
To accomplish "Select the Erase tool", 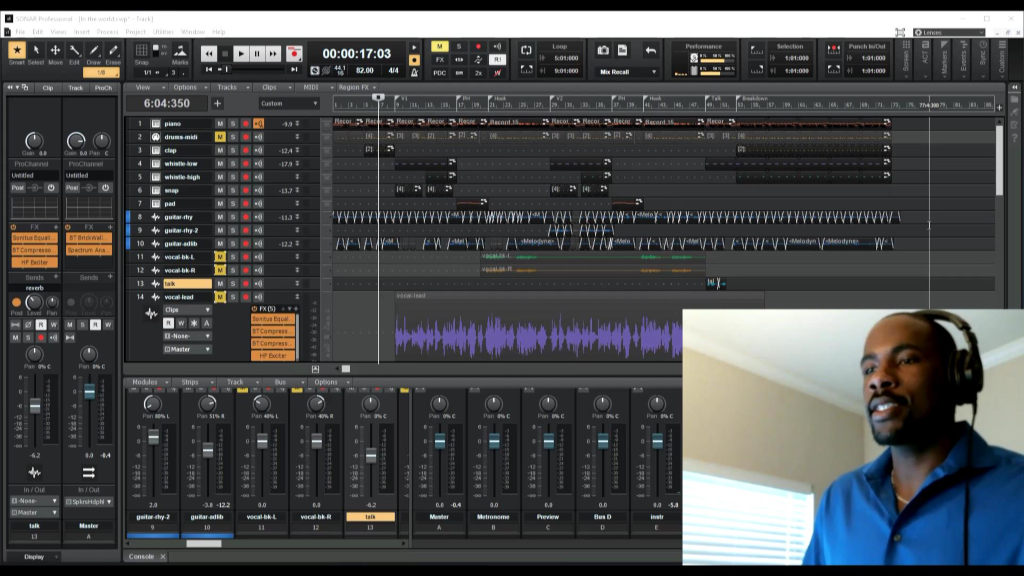I will tap(113, 52).
